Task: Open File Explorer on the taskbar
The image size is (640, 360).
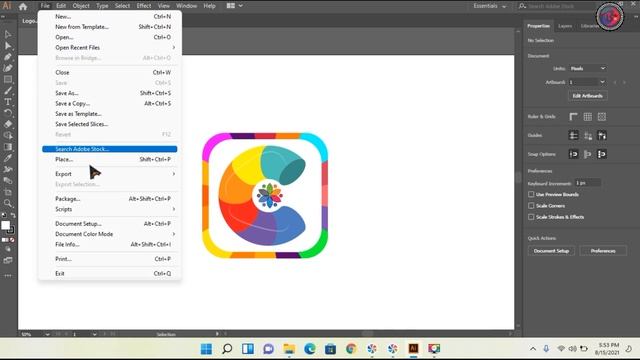Action: [x=289, y=348]
